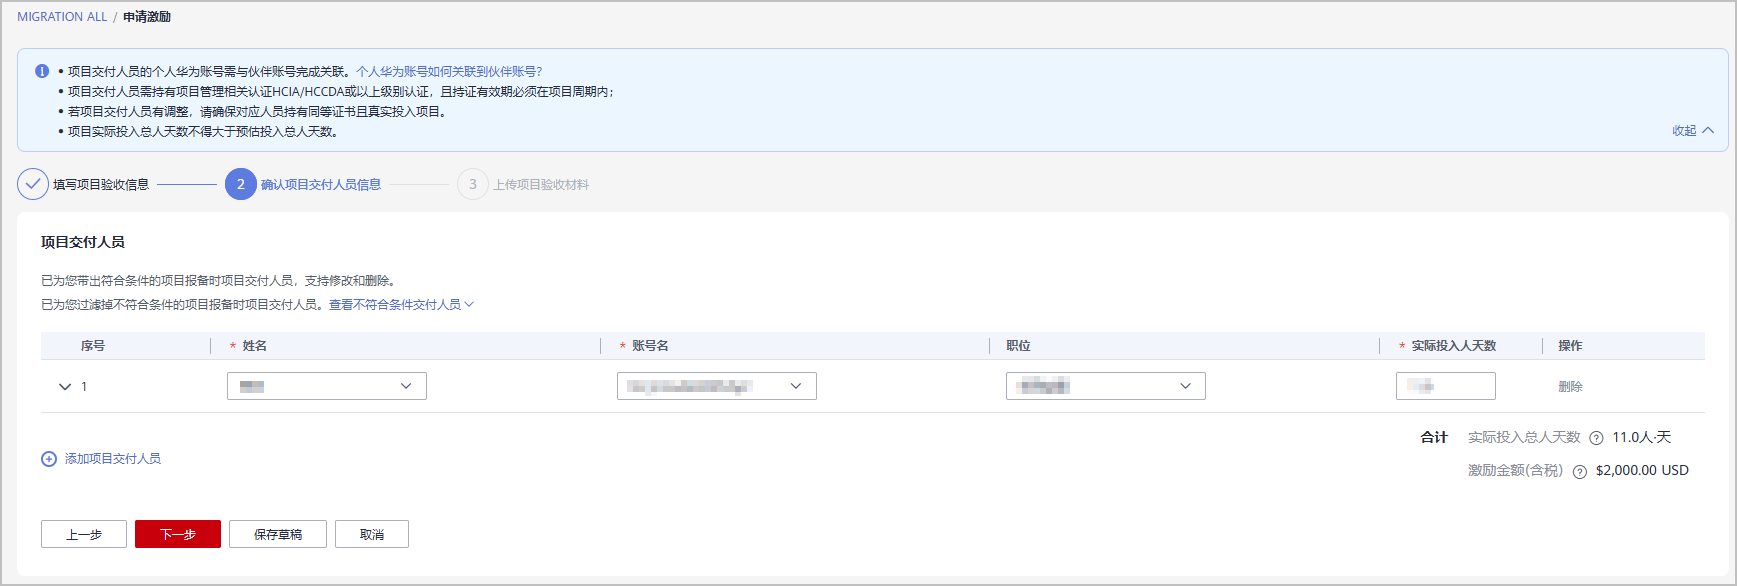1737x586 pixels.
Task: Collapse the notice banner with 收起
Action: pos(1693,131)
